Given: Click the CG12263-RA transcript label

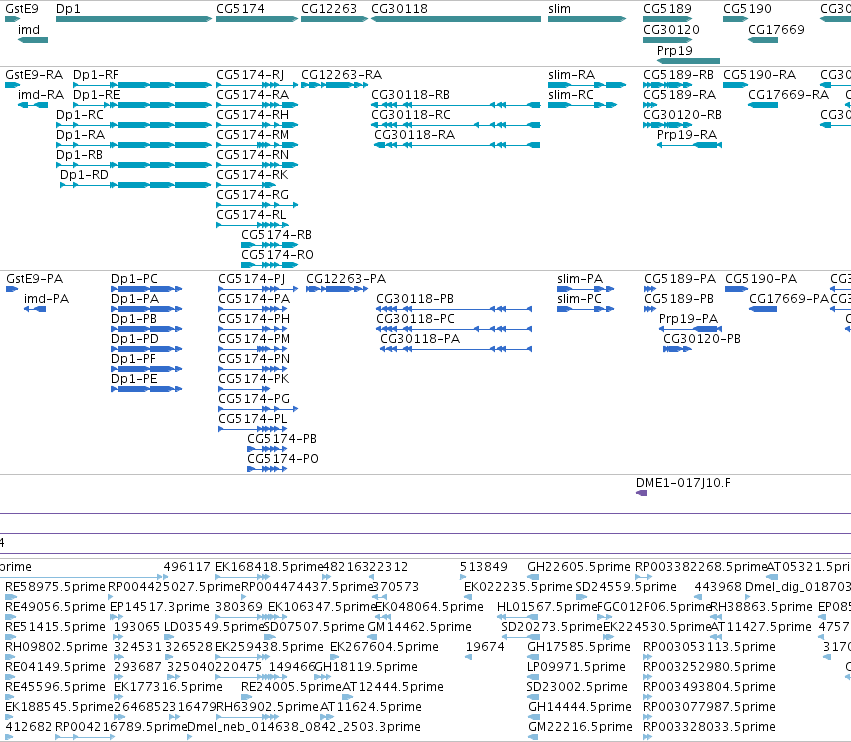Looking at the screenshot, I should (x=341, y=74).
